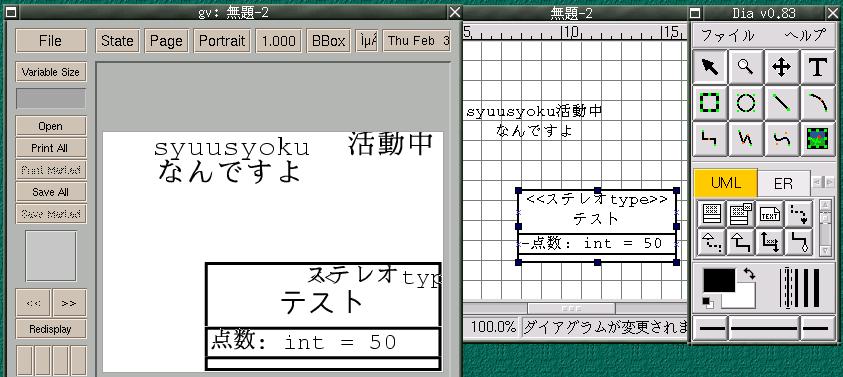
Task: Switch to the ER sheet tab
Action: click(x=783, y=184)
